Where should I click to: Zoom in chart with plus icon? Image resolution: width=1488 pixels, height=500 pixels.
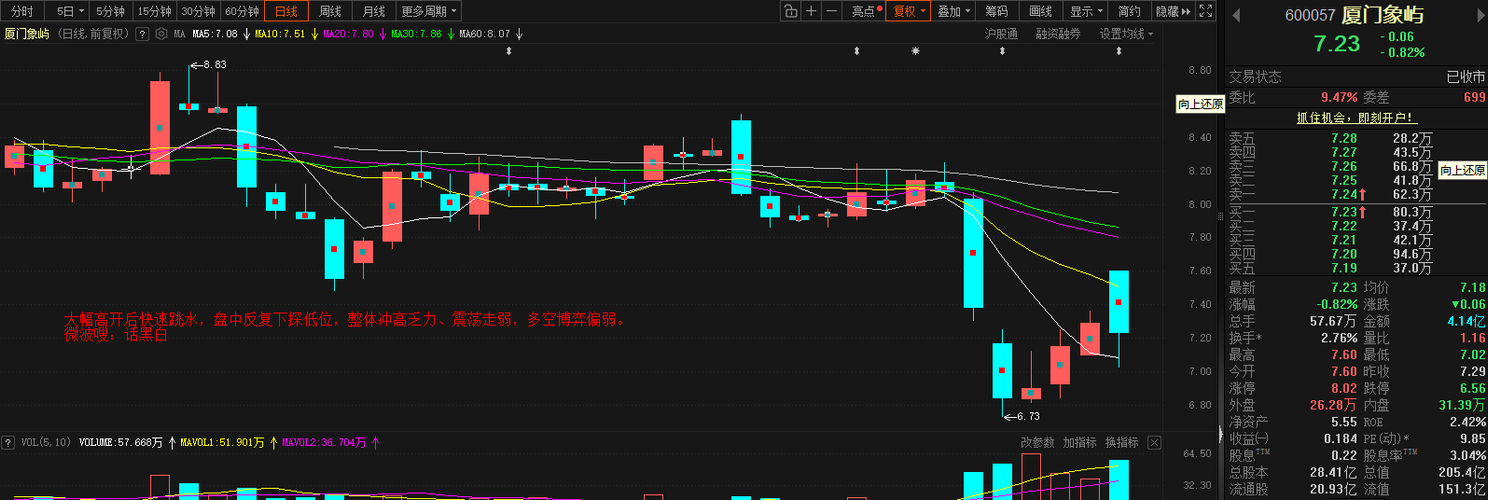click(x=811, y=11)
